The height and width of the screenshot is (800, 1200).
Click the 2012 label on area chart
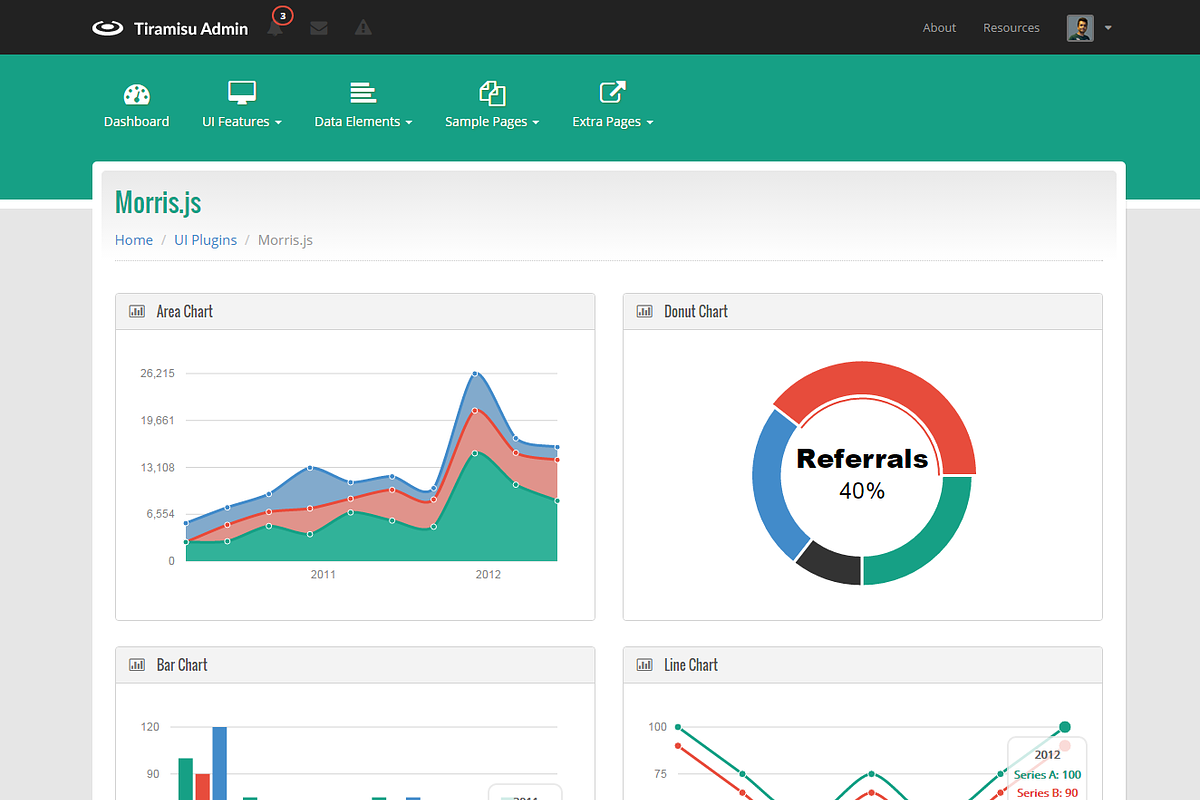coord(488,575)
